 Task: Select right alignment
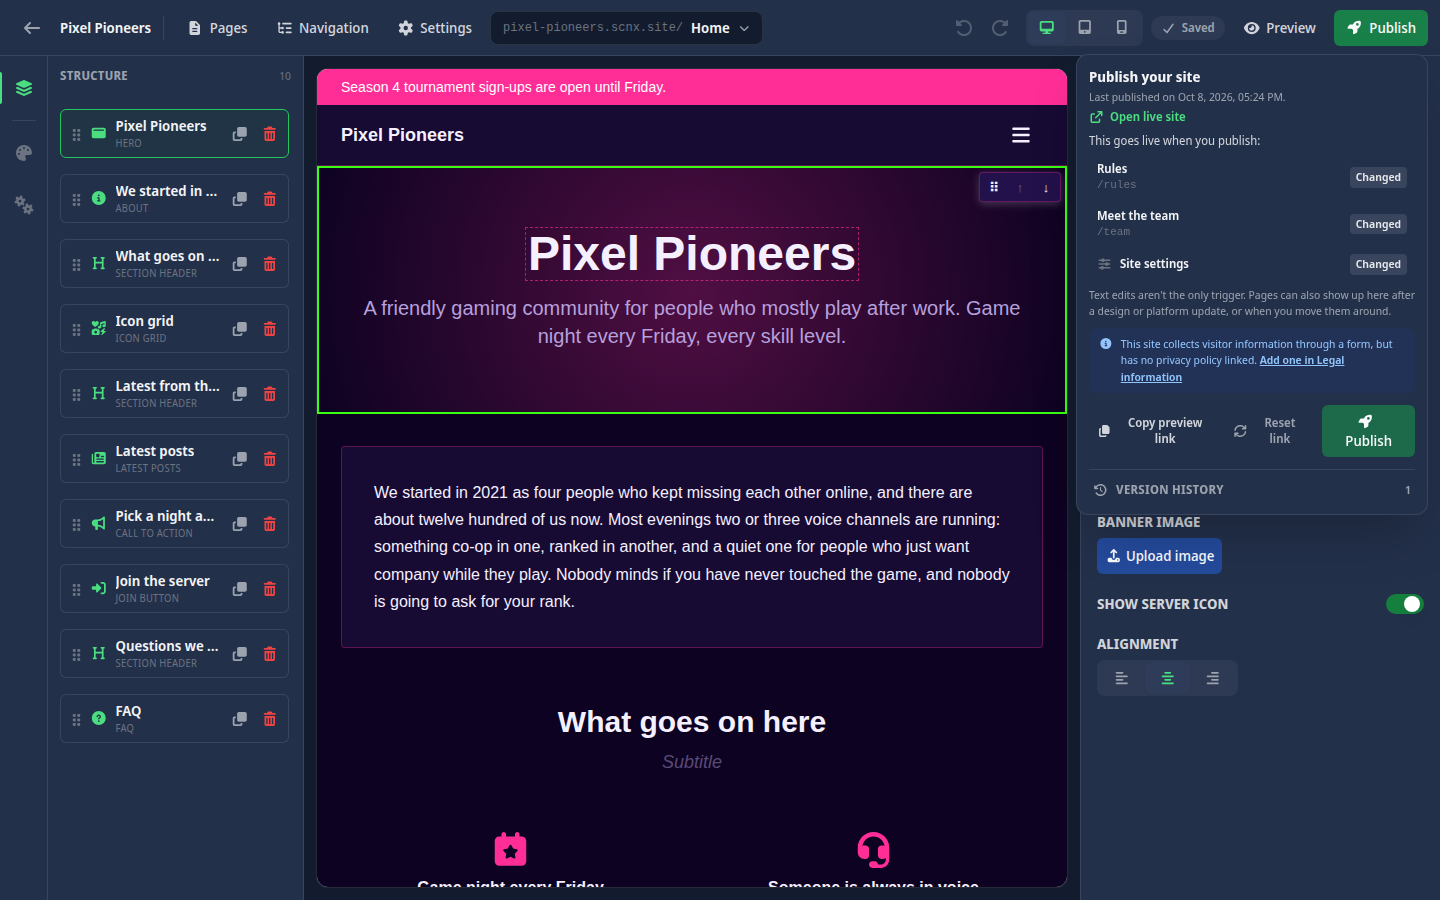pyautogui.click(x=1212, y=678)
